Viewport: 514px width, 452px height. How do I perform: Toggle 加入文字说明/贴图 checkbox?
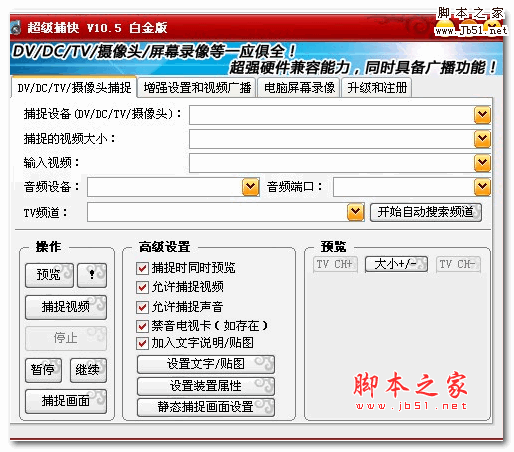point(142,343)
